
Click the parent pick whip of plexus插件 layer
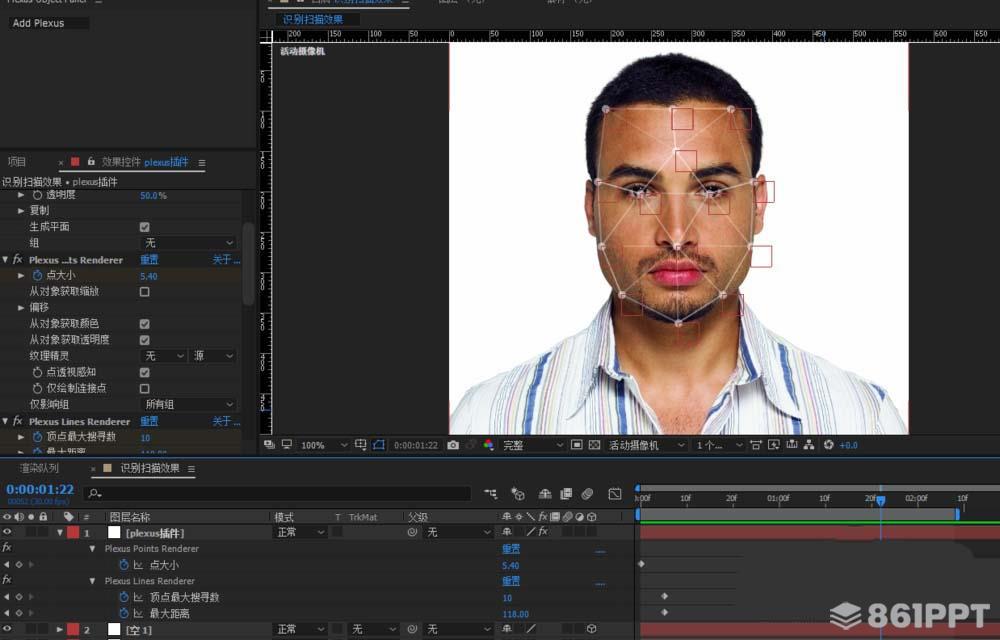[x=413, y=532]
